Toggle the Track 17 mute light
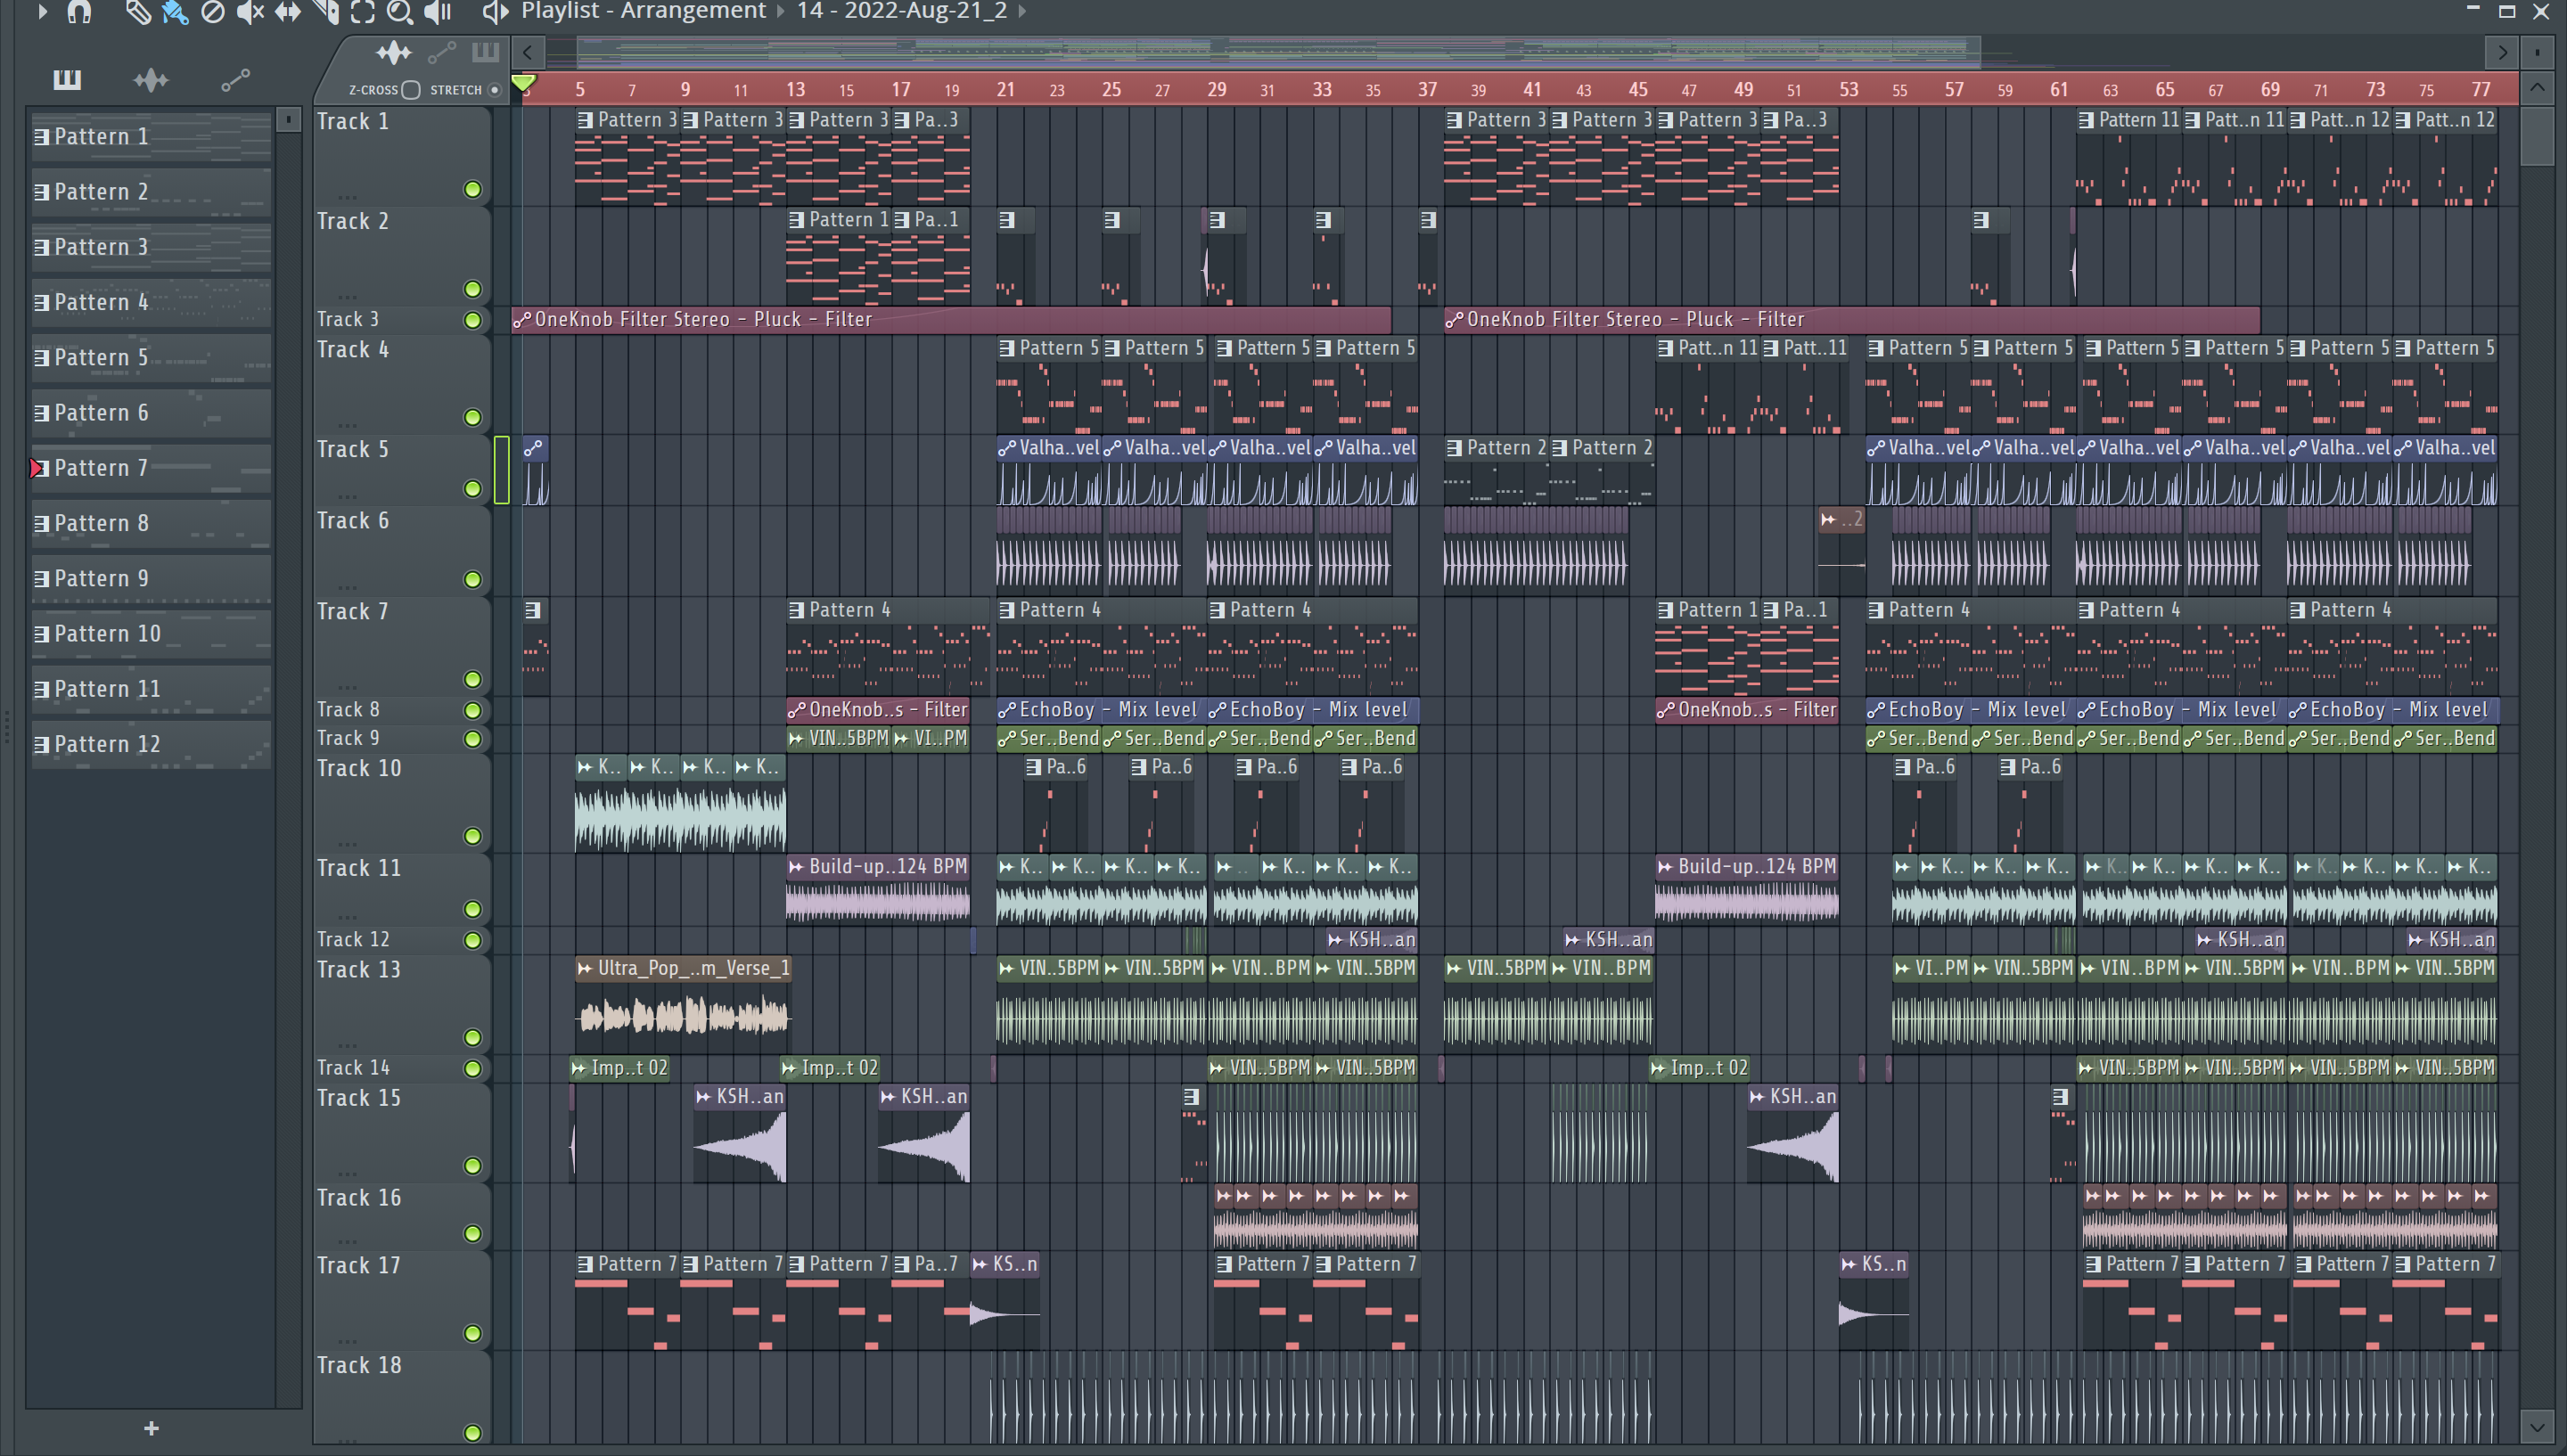Viewport: 2567px width, 1456px height. [473, 1333]
